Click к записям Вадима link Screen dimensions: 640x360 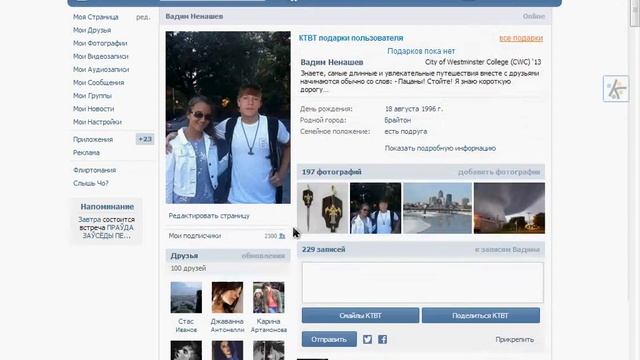(x=507, y=250)
